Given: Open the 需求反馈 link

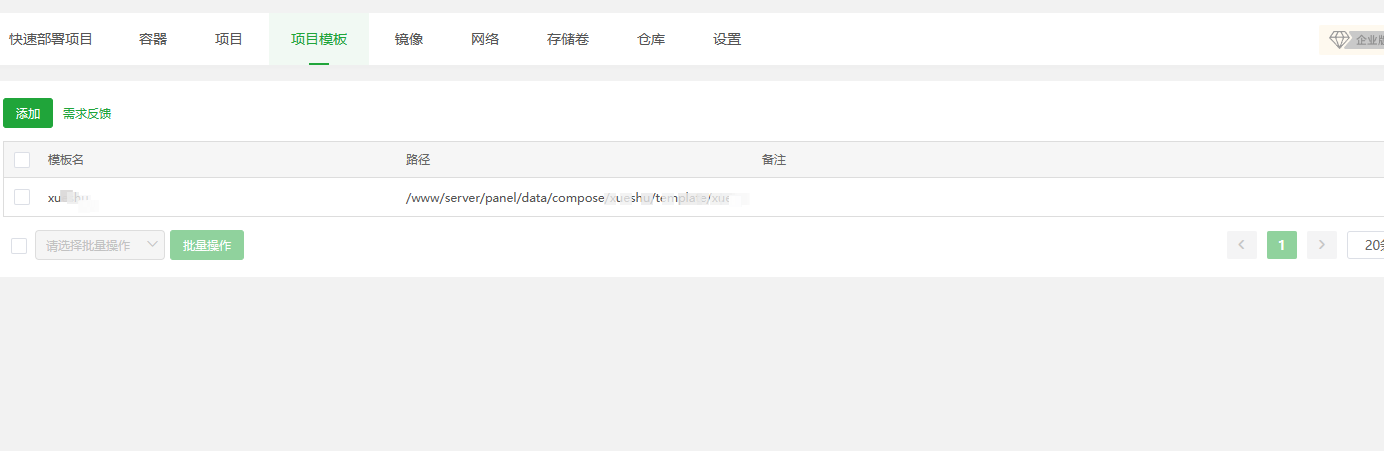Looking at the screenshot, I should pyautogui.click(x=87, y=114).
